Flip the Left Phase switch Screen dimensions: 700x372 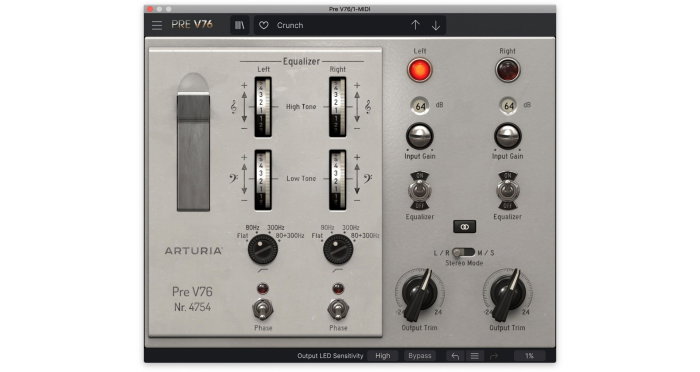point(263,309)
